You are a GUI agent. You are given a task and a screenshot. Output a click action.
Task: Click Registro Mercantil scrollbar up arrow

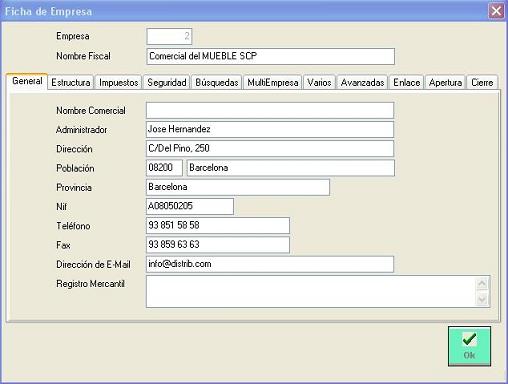pos(482,284)
